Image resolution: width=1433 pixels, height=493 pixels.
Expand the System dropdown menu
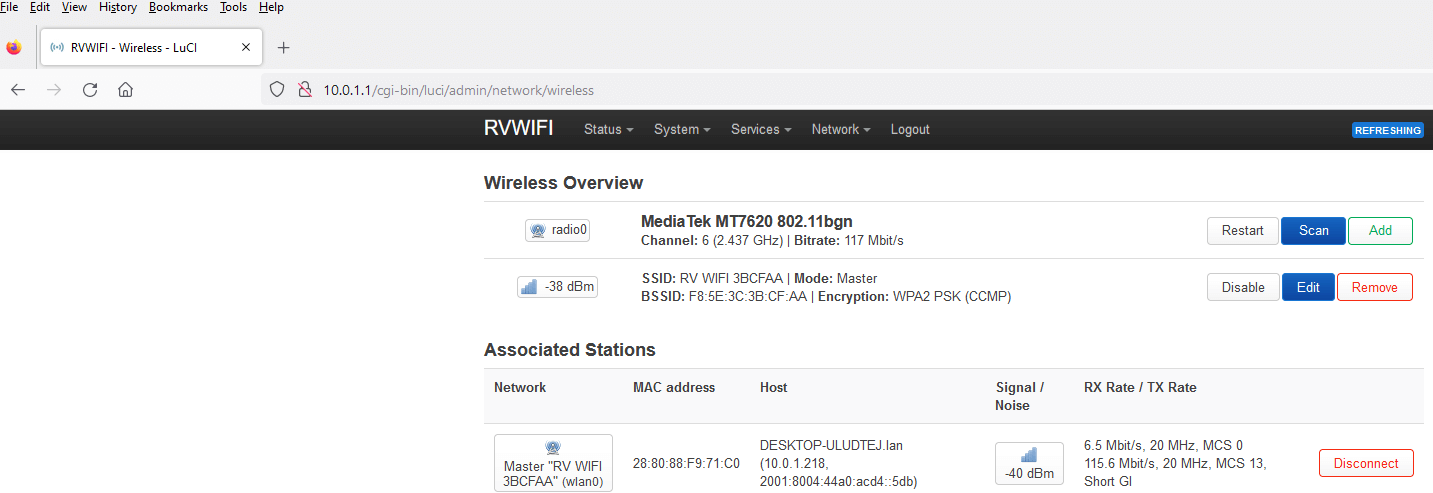pyautogui.click(x=681, y=129)
